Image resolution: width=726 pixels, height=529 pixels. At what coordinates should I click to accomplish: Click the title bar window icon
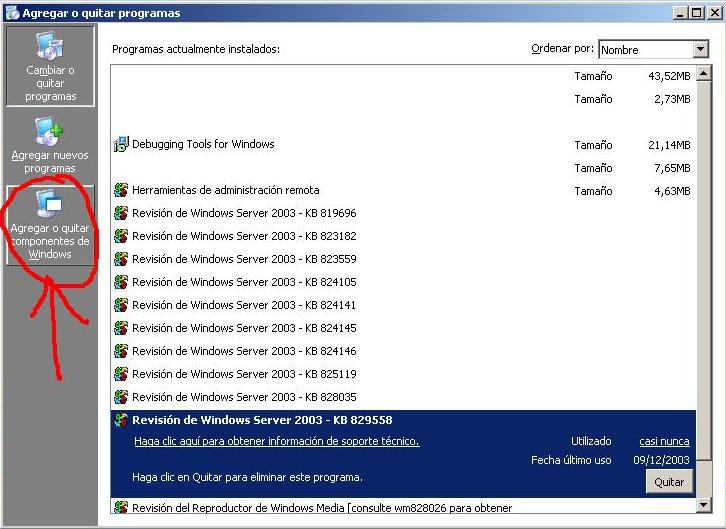tap(12, 13)
